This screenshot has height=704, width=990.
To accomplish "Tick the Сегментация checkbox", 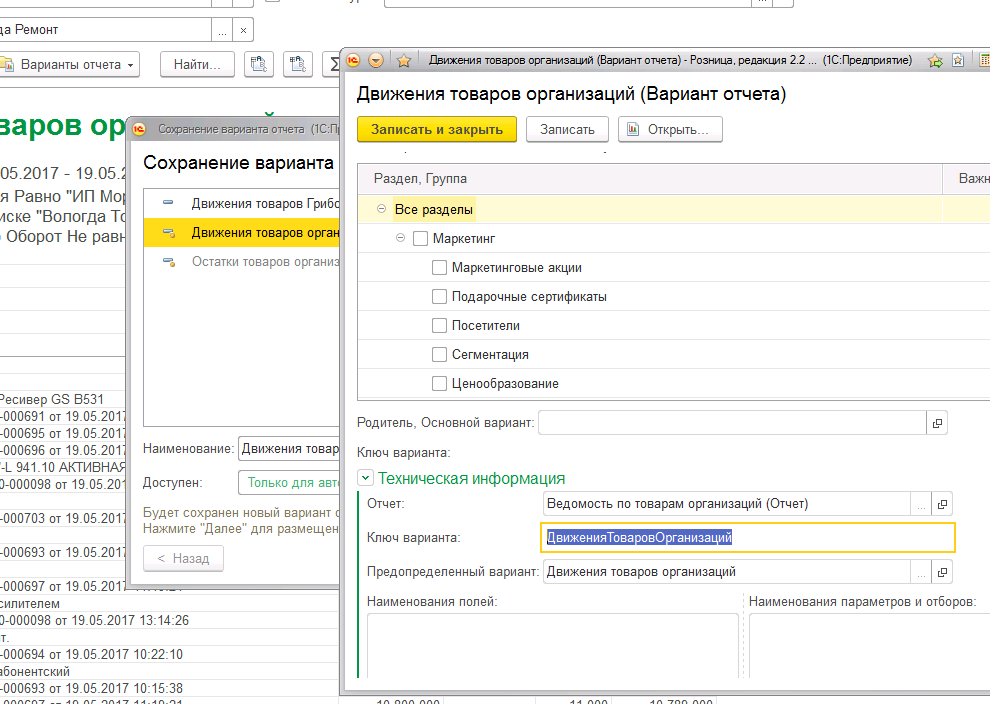I will [x=439, y=355].
